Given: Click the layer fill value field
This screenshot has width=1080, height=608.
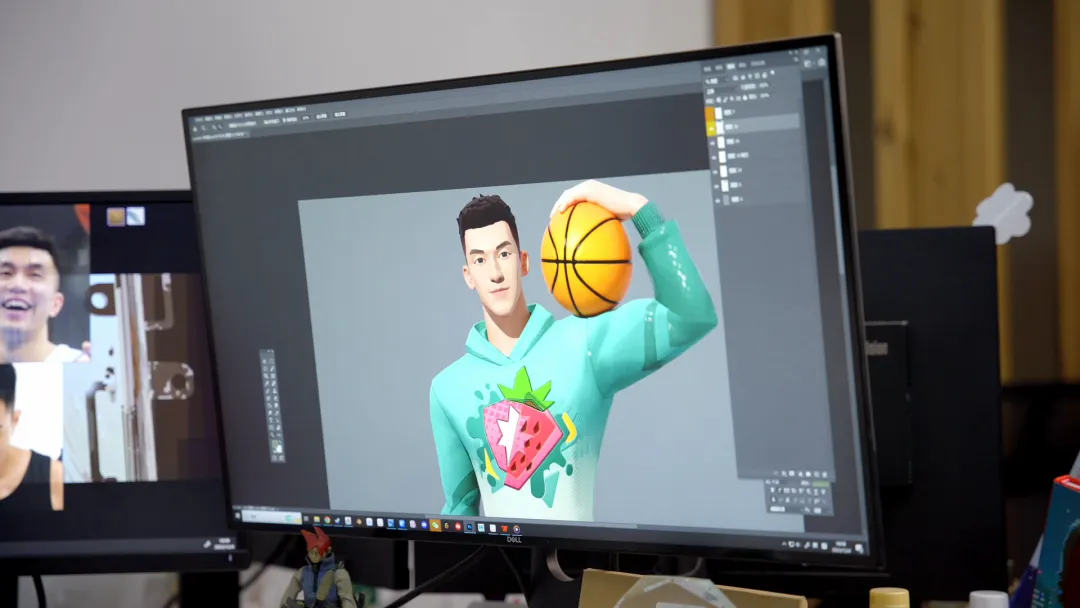Looking at the screenshot, I should (x=764, y=96).
